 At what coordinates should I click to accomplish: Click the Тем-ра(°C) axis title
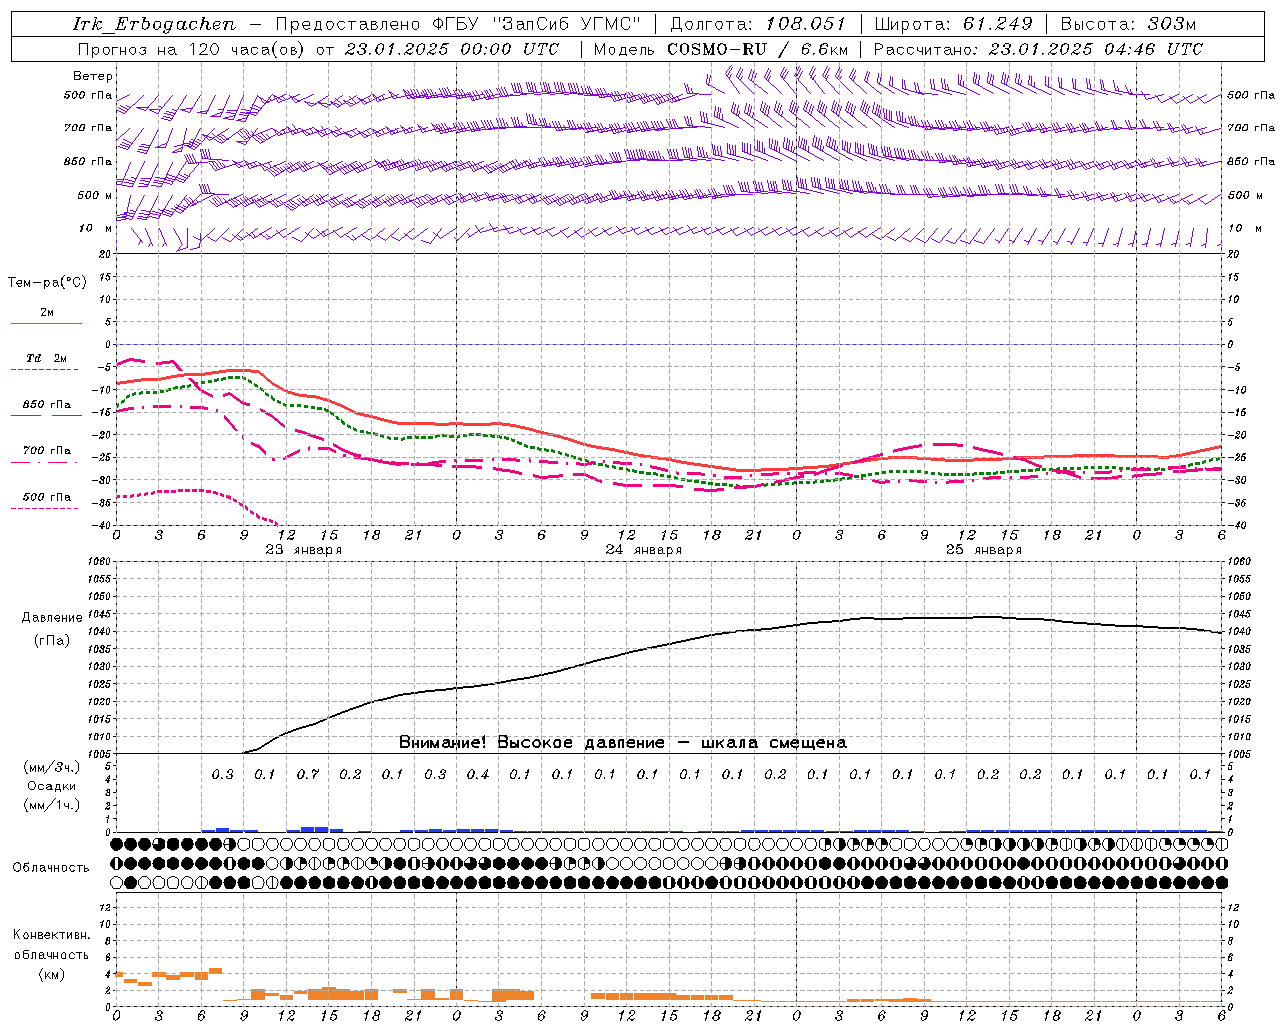click(47, 283)
